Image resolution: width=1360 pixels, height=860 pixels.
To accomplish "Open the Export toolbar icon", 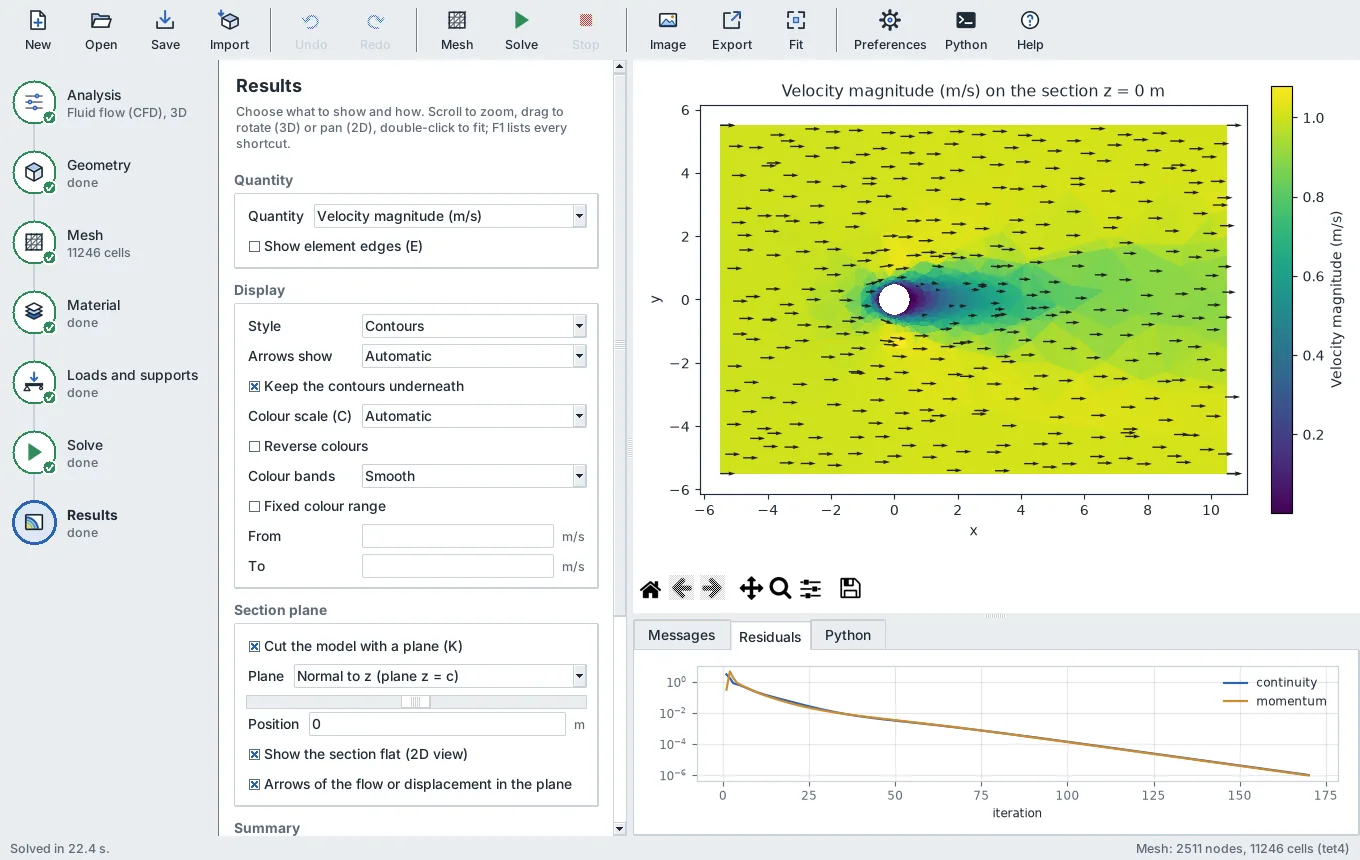I will 732,30.
